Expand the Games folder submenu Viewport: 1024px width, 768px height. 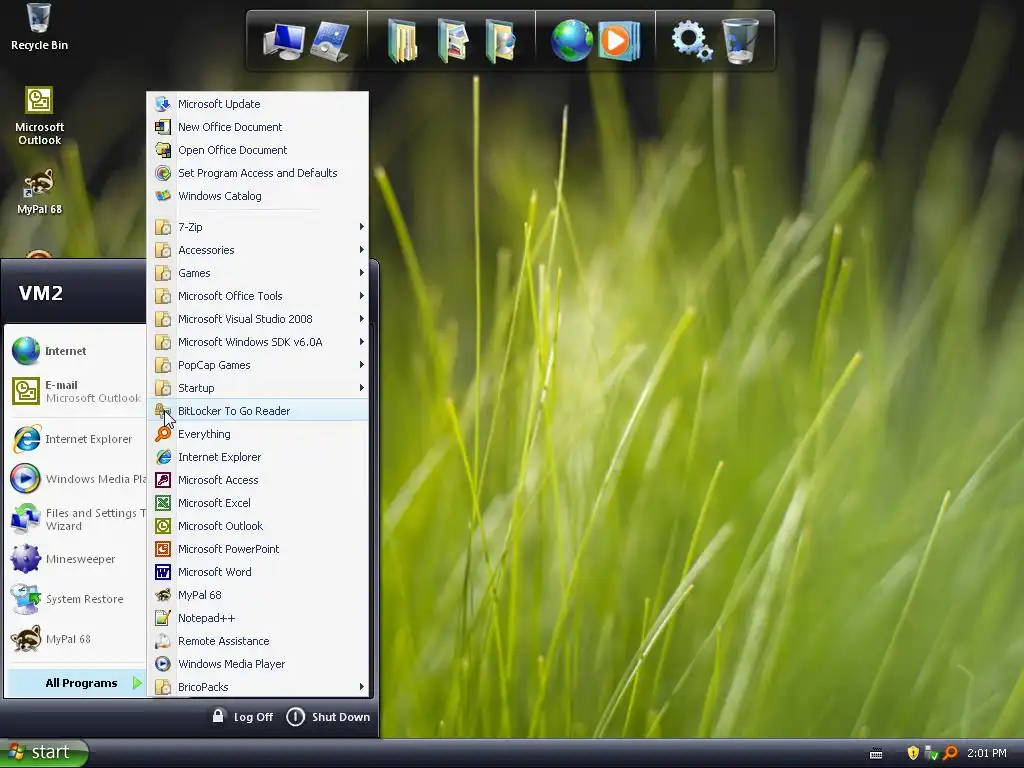[x=259, y=273]
